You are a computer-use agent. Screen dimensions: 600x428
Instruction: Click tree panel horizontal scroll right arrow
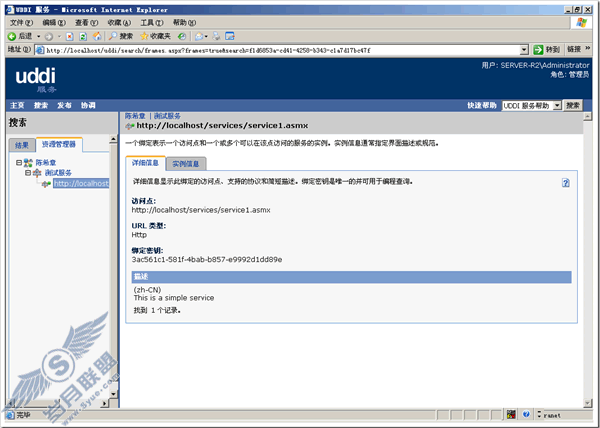[x=105, y=403]
